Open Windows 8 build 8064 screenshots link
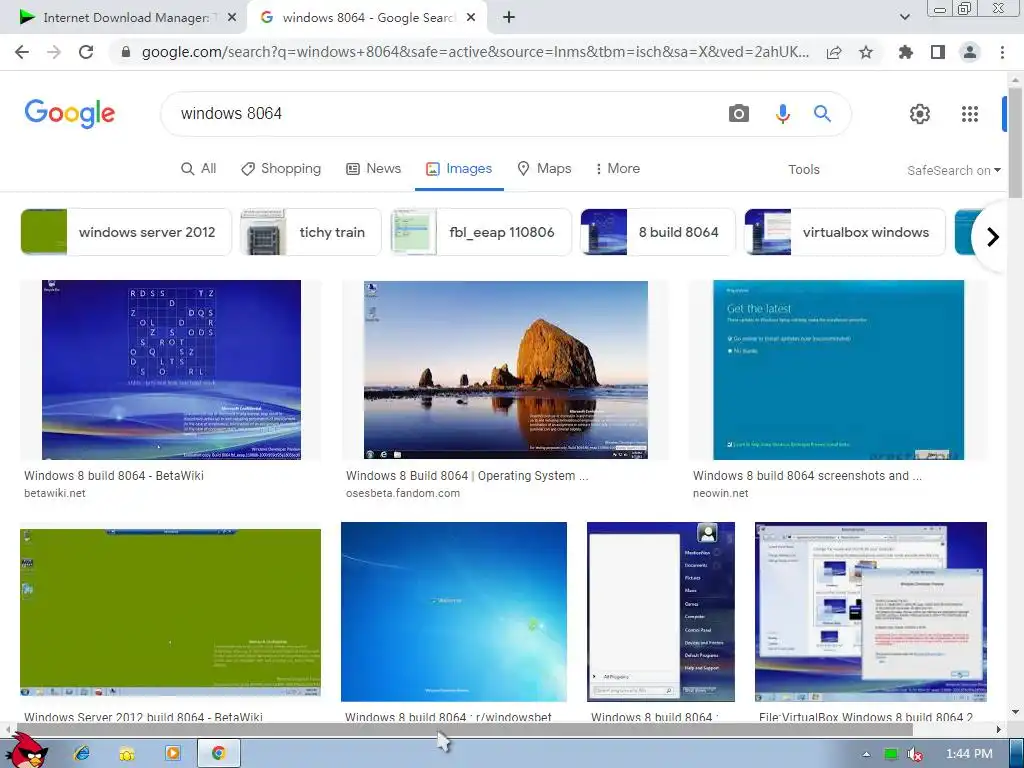The width and height of the screenshot is (1024, 768). [807, 475]
